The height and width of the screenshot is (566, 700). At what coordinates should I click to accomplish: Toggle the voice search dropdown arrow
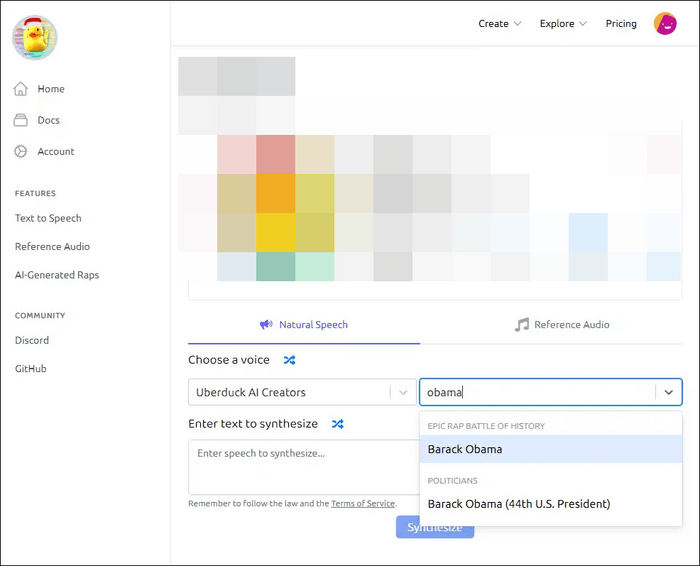coord(668,392)
